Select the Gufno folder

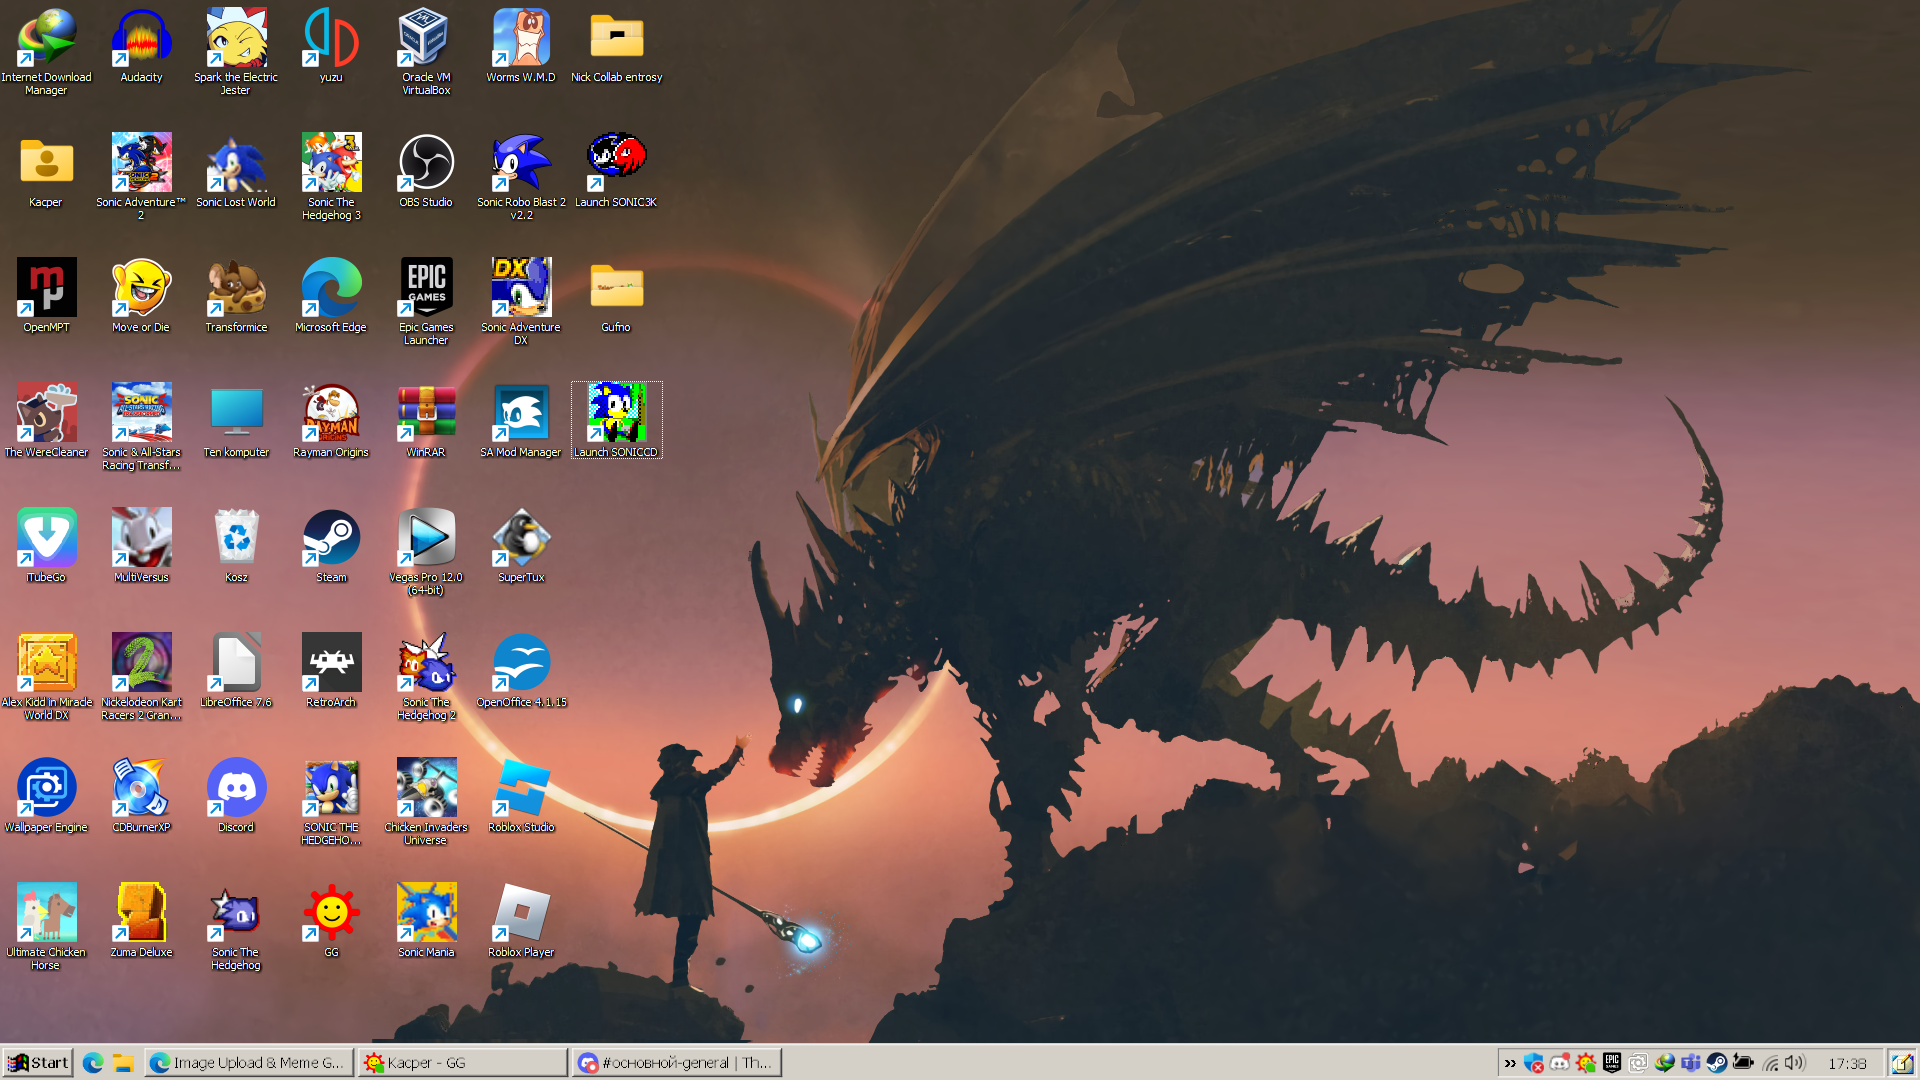[616, 296]
